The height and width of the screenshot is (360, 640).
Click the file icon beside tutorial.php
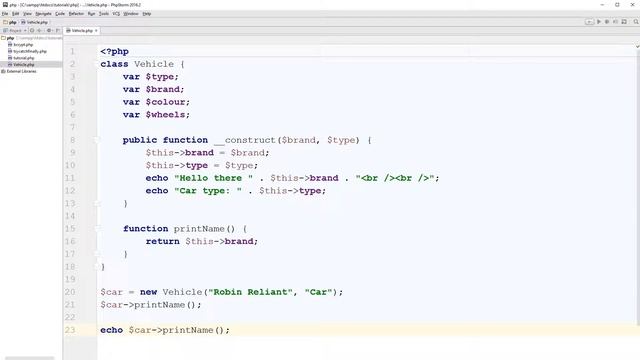10,58
